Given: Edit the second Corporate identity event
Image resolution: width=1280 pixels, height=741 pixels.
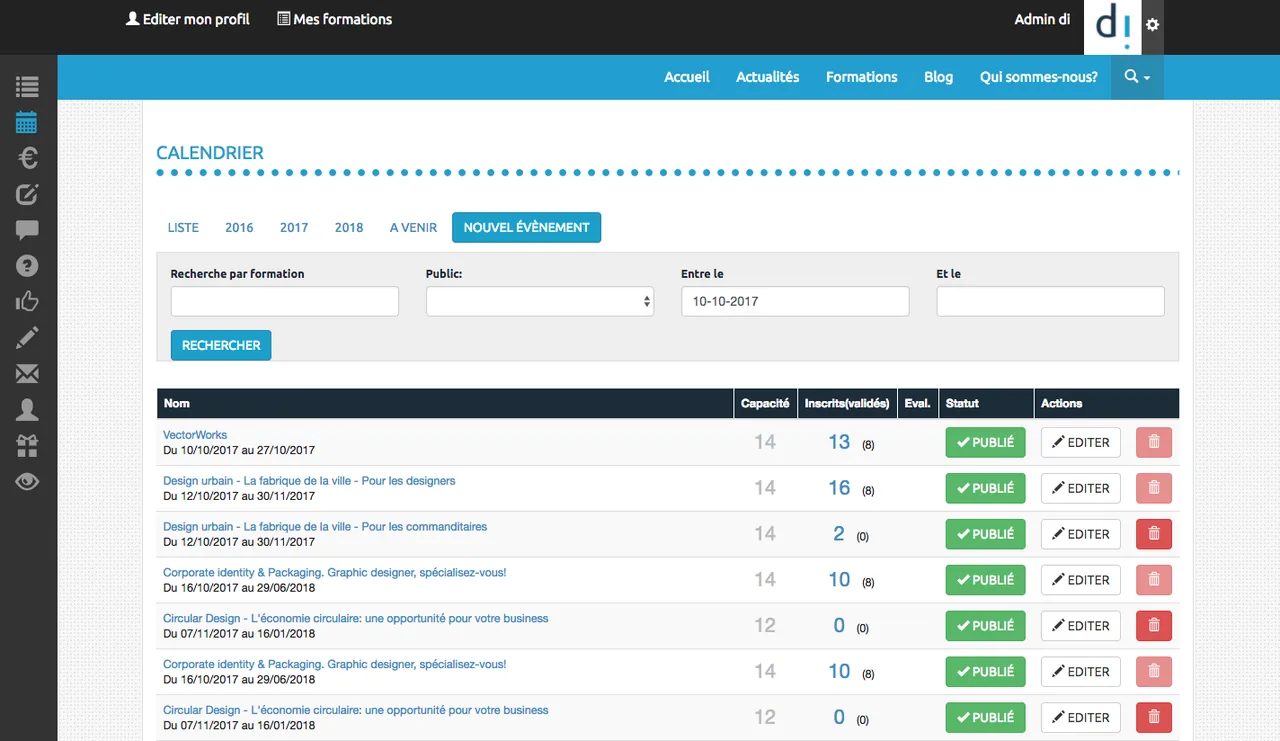Looking at the screenshot, I should [x=1081, y=672].
